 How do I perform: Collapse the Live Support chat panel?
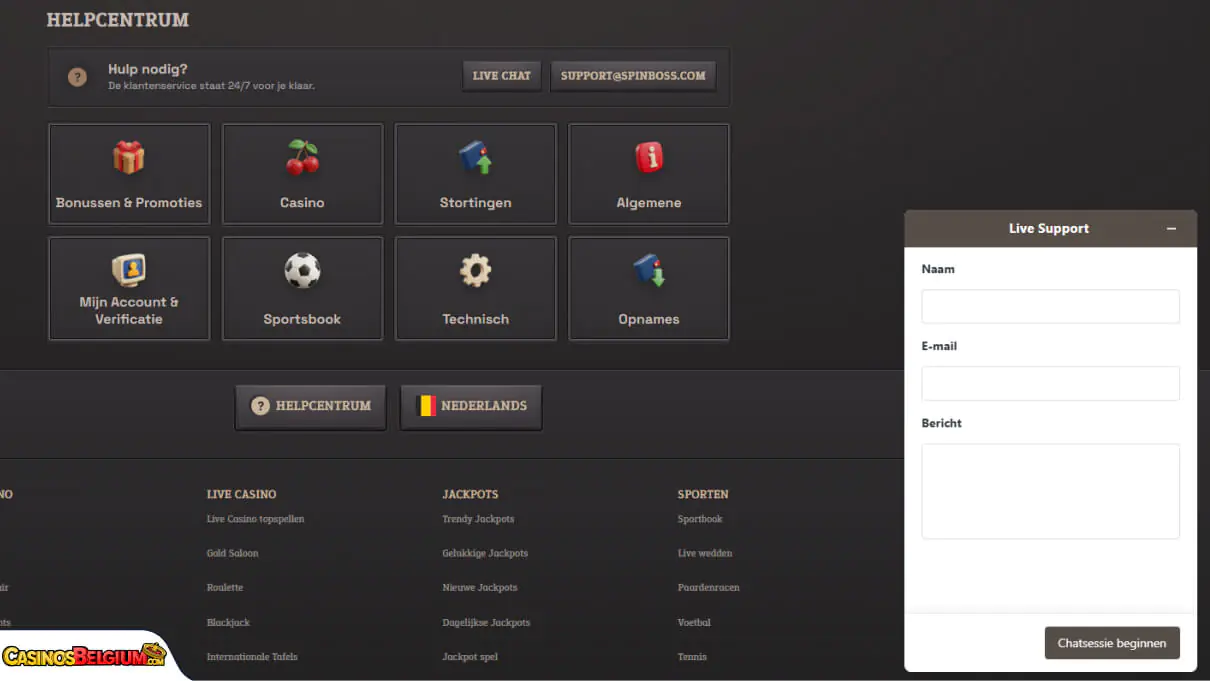click(1171, 228)
